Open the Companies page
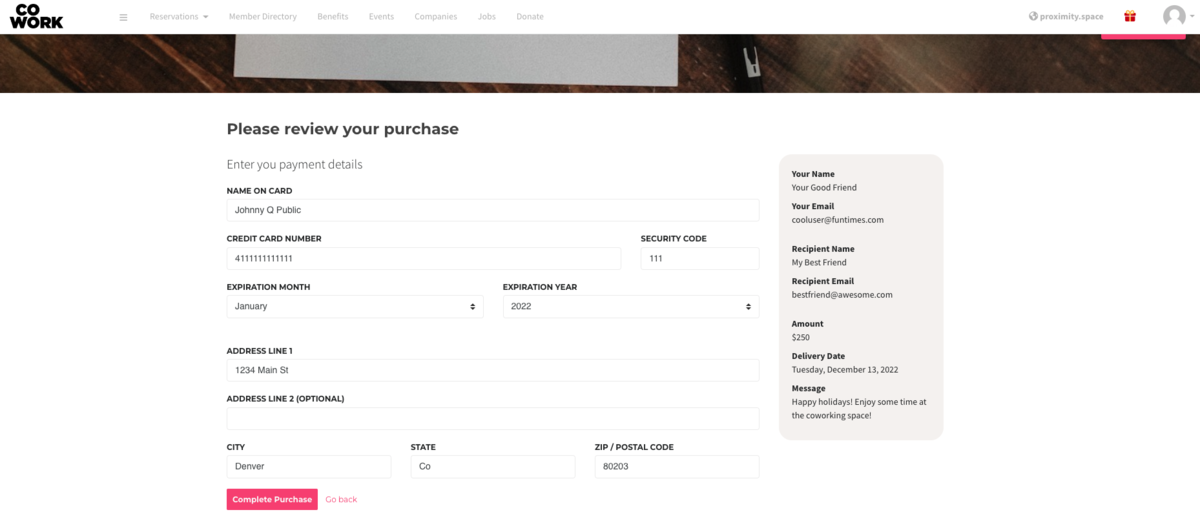This screenshot has height=521, width=1200. 436,17
